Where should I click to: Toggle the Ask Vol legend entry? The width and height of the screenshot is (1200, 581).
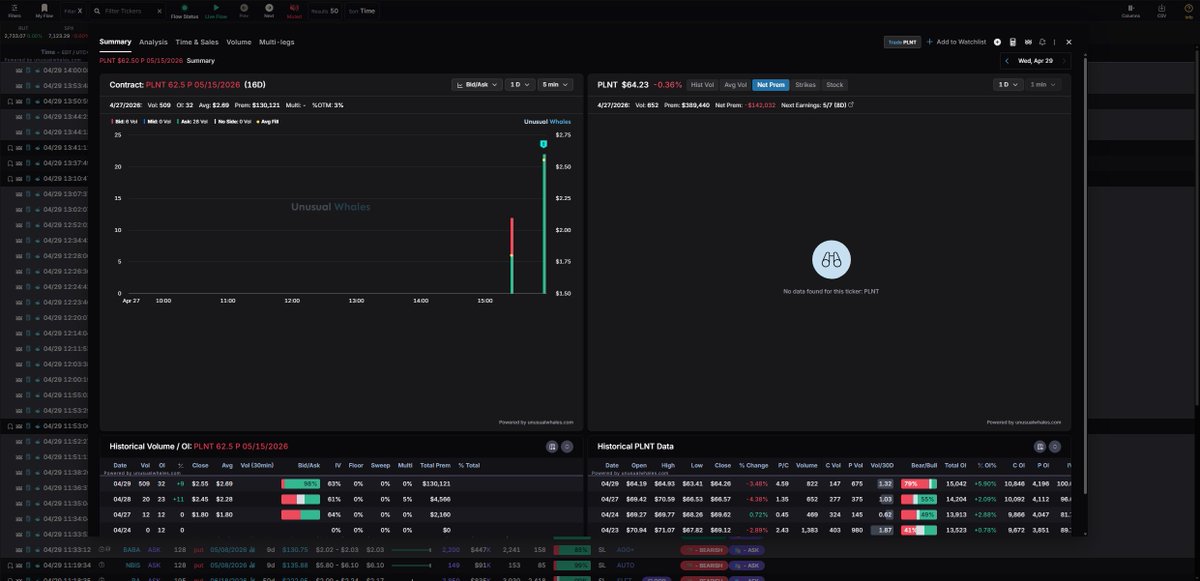pos(192,121)
